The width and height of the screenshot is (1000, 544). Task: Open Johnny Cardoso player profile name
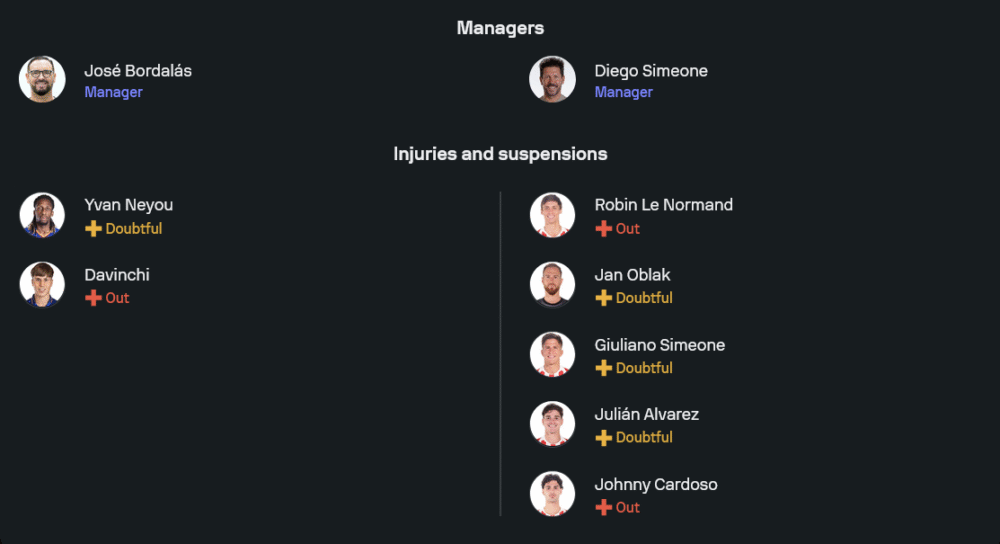(x=655, y=484)
